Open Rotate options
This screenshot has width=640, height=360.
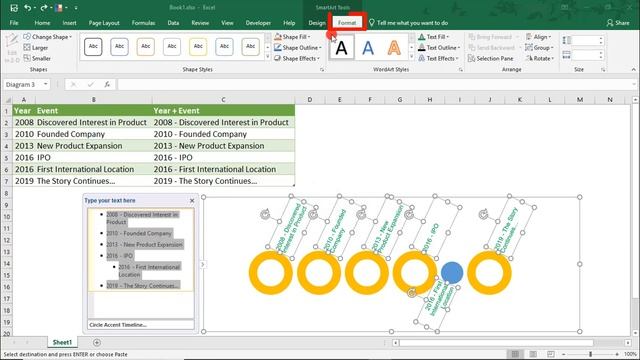point(540,58)
